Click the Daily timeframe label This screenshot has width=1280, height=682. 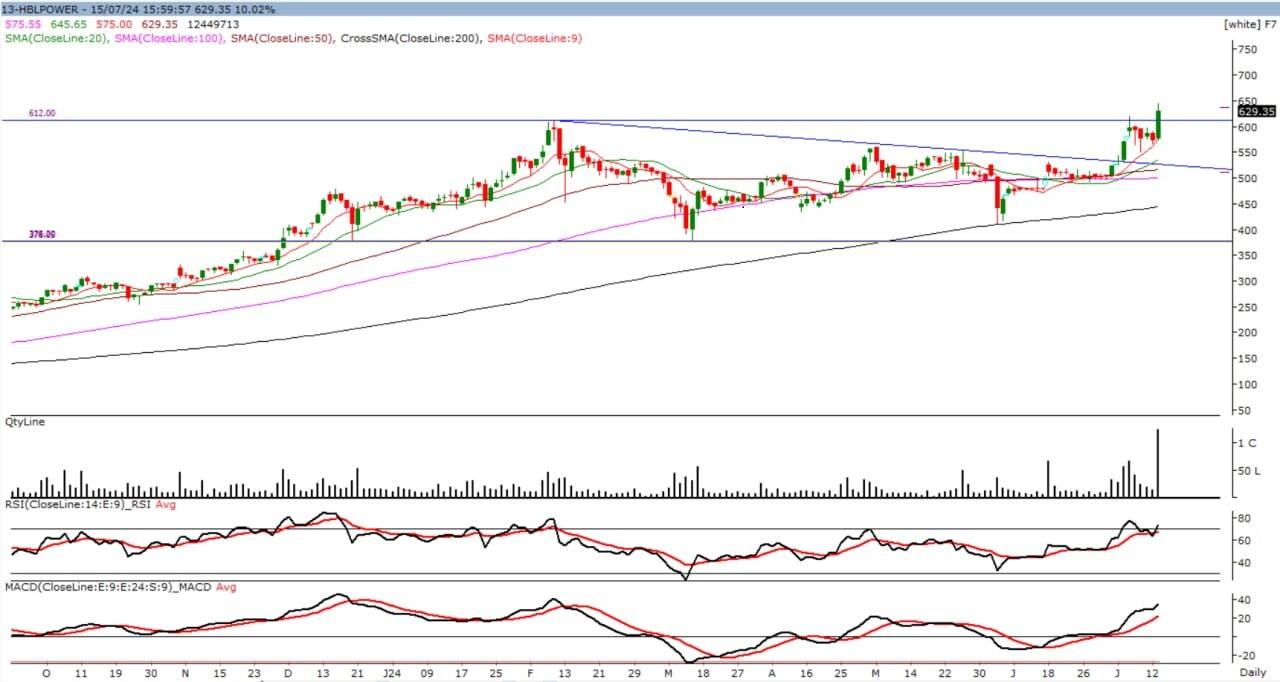(x=1255, y=674)
